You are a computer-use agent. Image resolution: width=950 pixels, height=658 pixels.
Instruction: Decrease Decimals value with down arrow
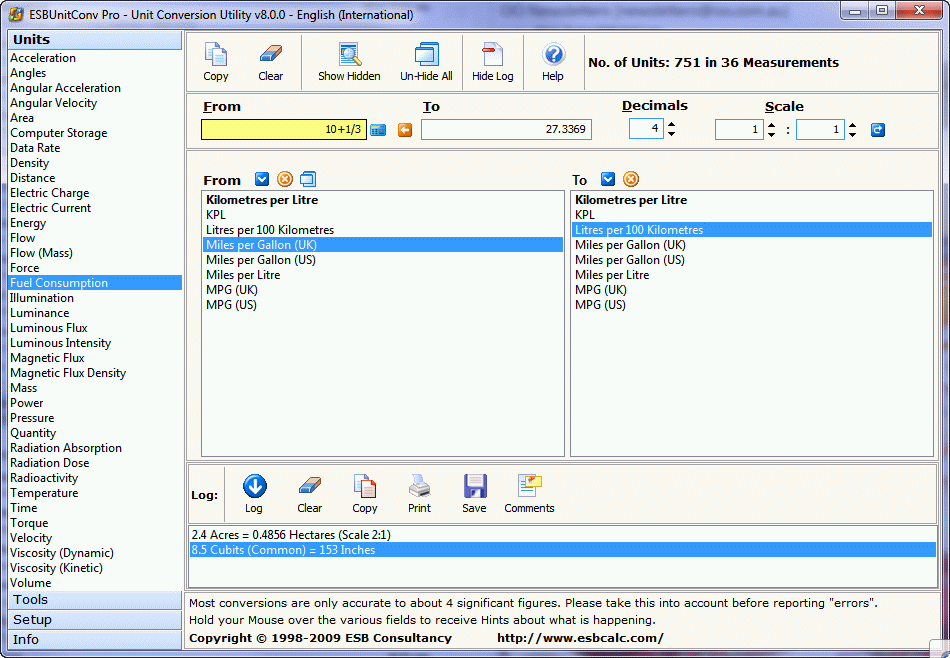[671, 134]
